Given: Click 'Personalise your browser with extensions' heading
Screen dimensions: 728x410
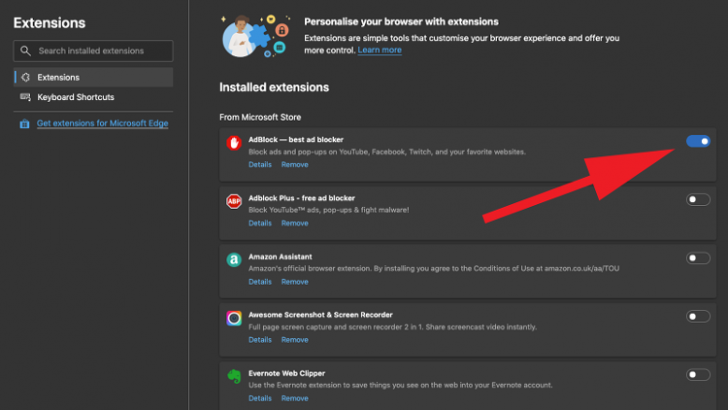Looking at the screenshot, I should pos(401,22).
